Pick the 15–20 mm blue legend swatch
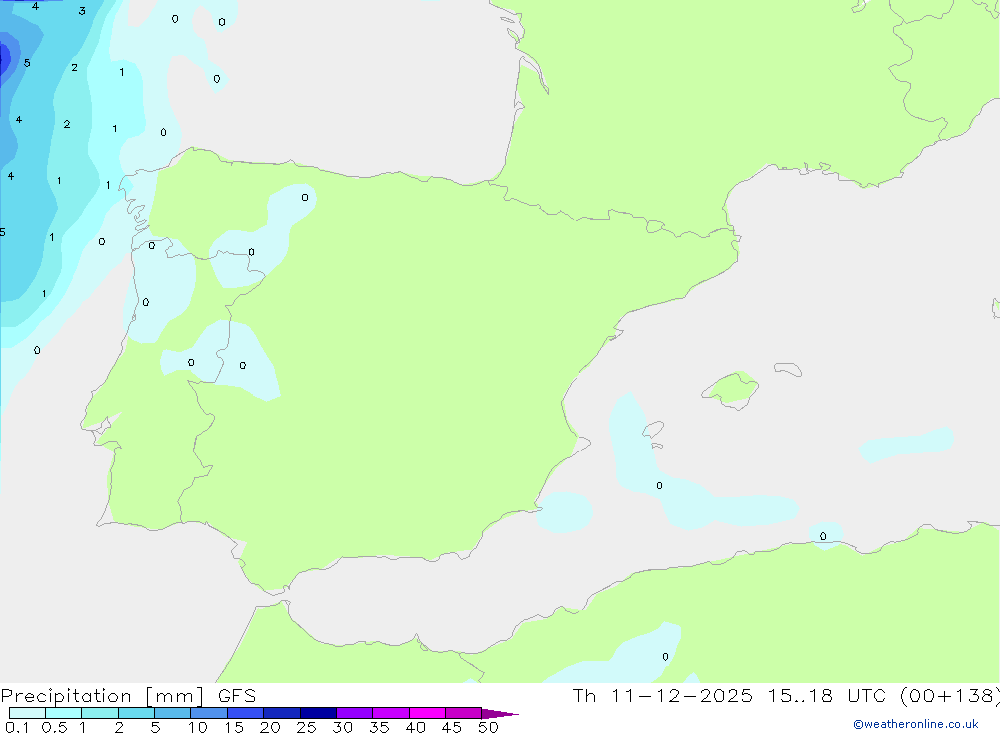This screenshot has height=733, width=1000. click(x=245, y=713)
